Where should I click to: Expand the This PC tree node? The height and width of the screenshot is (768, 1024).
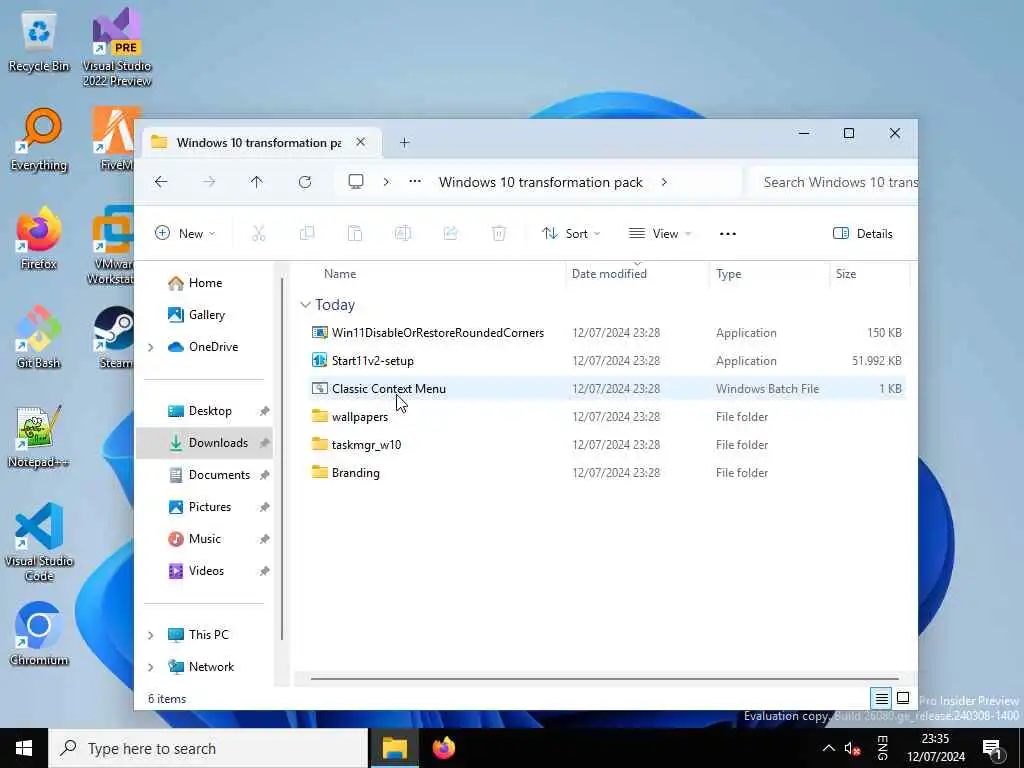[151, 635]
